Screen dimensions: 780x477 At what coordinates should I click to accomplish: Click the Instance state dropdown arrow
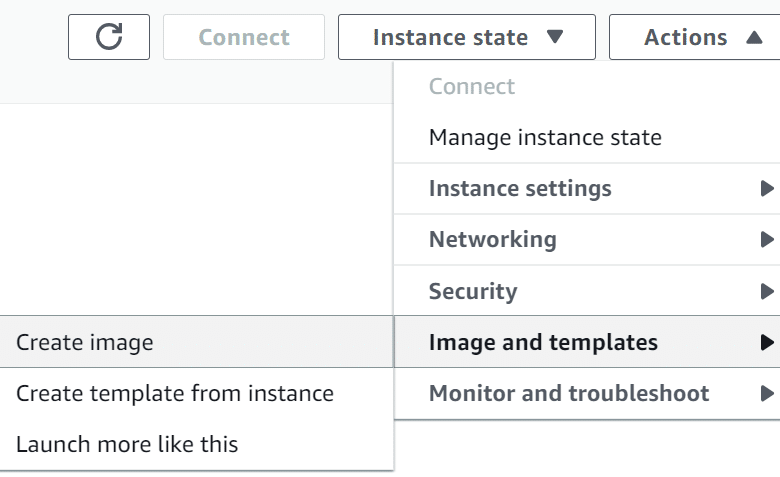pos(555,37)
